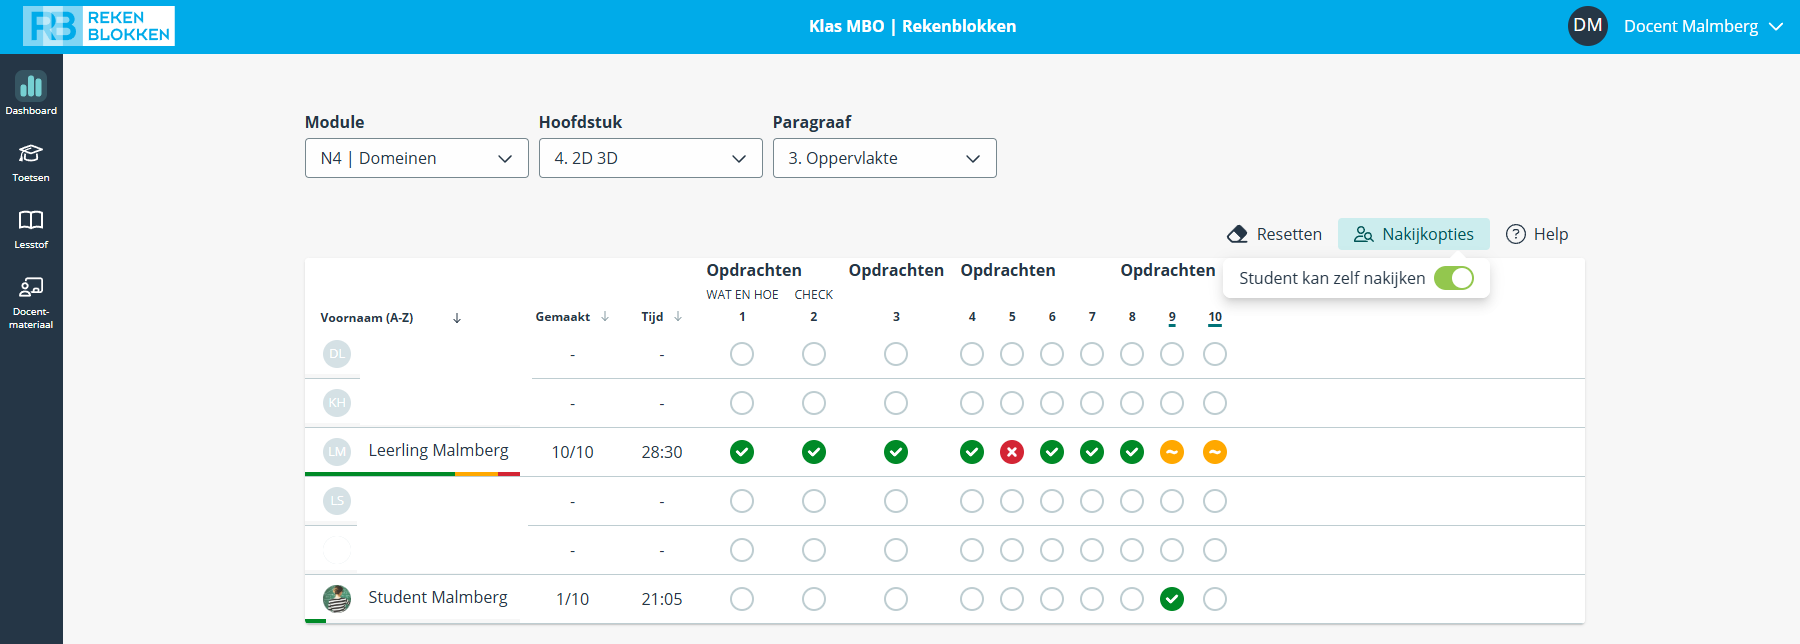The image size is (1800, 644).
Task: Open the Hoofdstuk dropdown 4. 2D 3D
Action: [x=651, y=158]
